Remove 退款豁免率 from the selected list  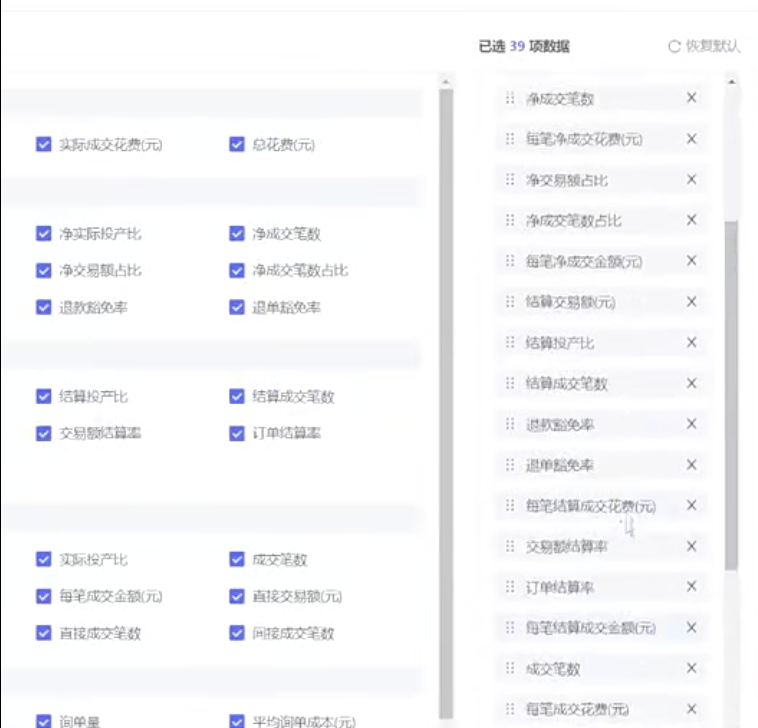pyautogui.click(x=692, y=424)
